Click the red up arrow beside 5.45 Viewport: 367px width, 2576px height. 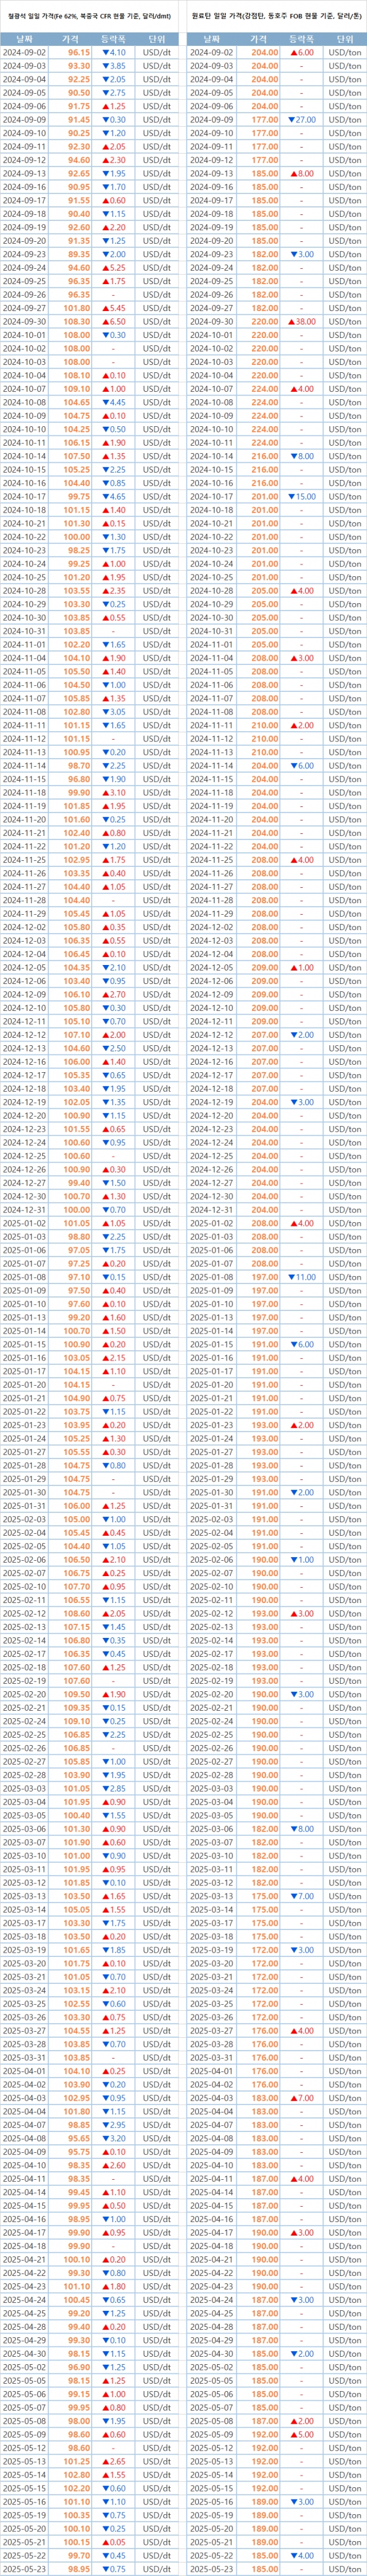pos(105,309)
